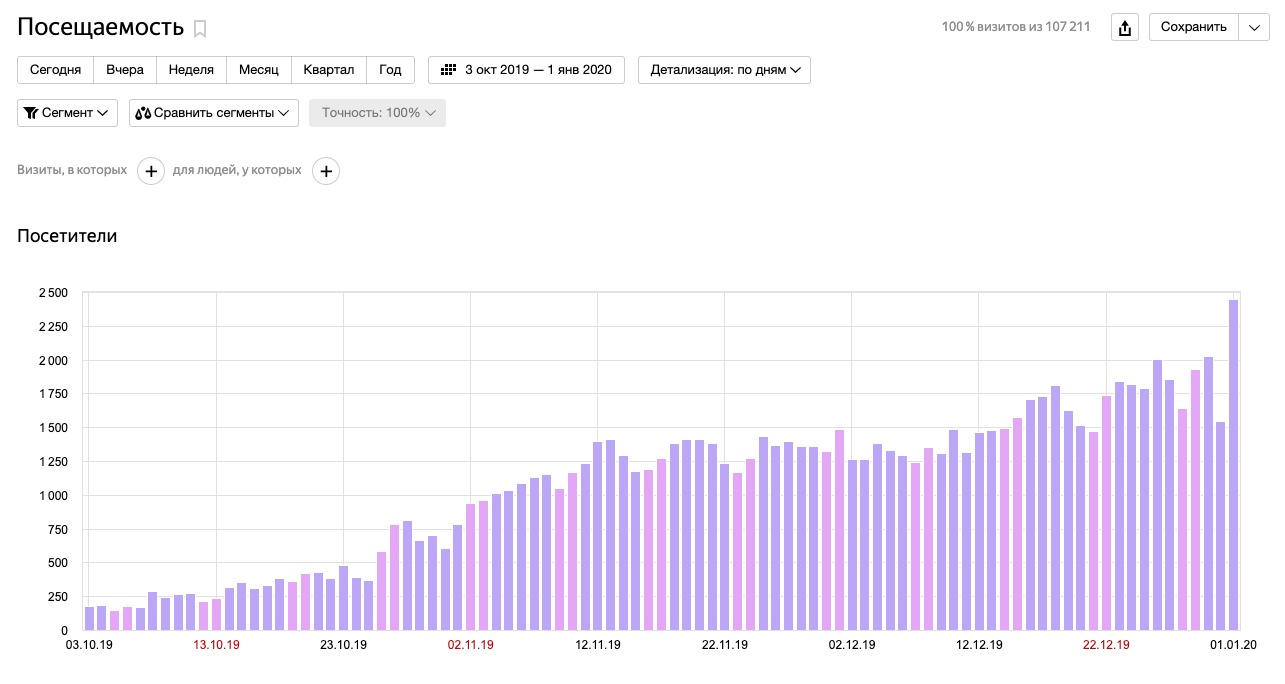Open the Точность: 100% dropdown
The image size is (1285, 684).
pyautogui.click(x=377, y=113)
